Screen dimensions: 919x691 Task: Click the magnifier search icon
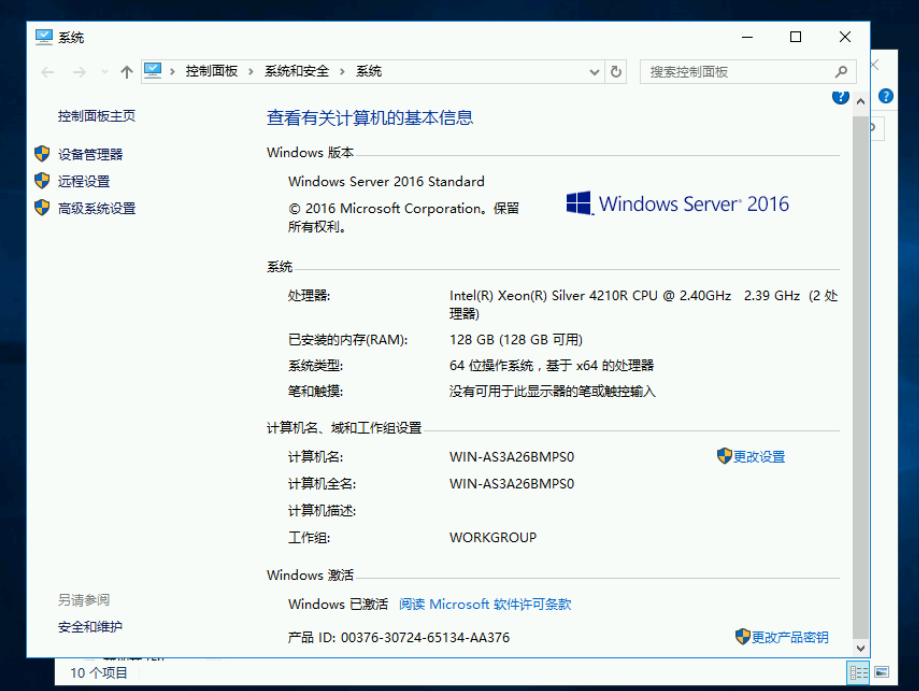841,72
